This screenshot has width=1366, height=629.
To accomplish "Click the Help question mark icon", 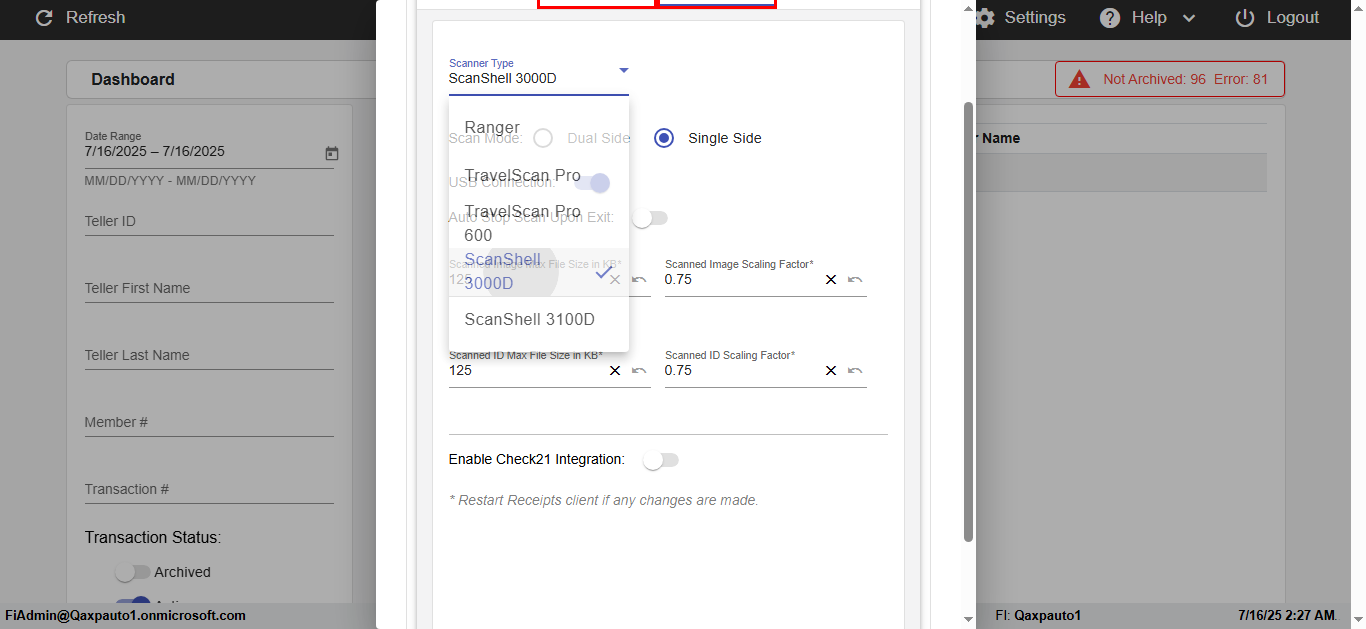I will 1110,18.
